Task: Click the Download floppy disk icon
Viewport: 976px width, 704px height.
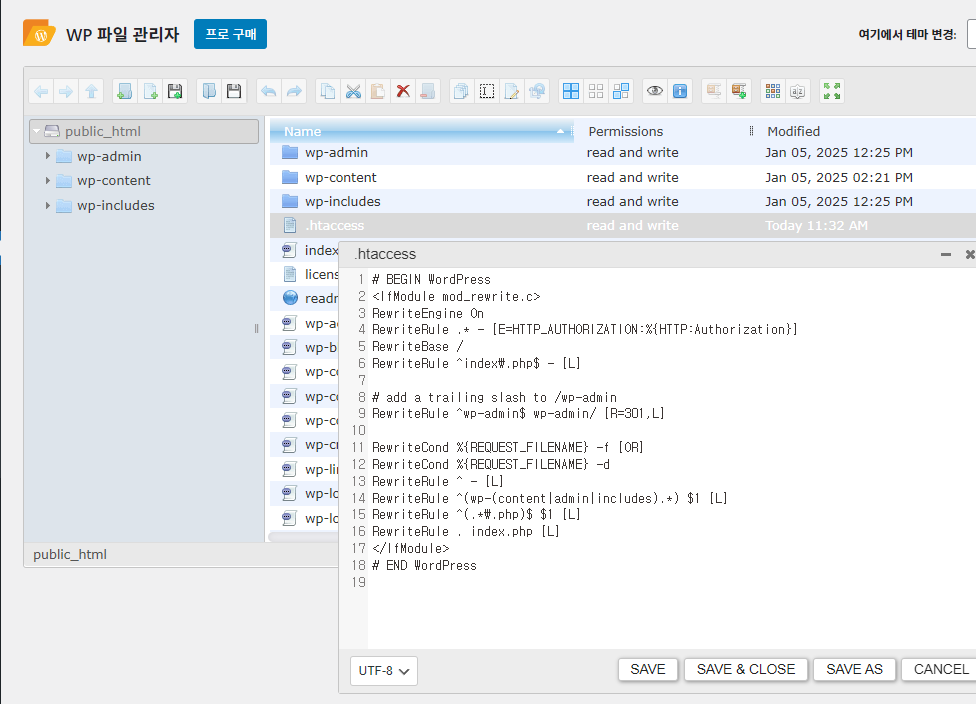Action: (x=234, y=92)
